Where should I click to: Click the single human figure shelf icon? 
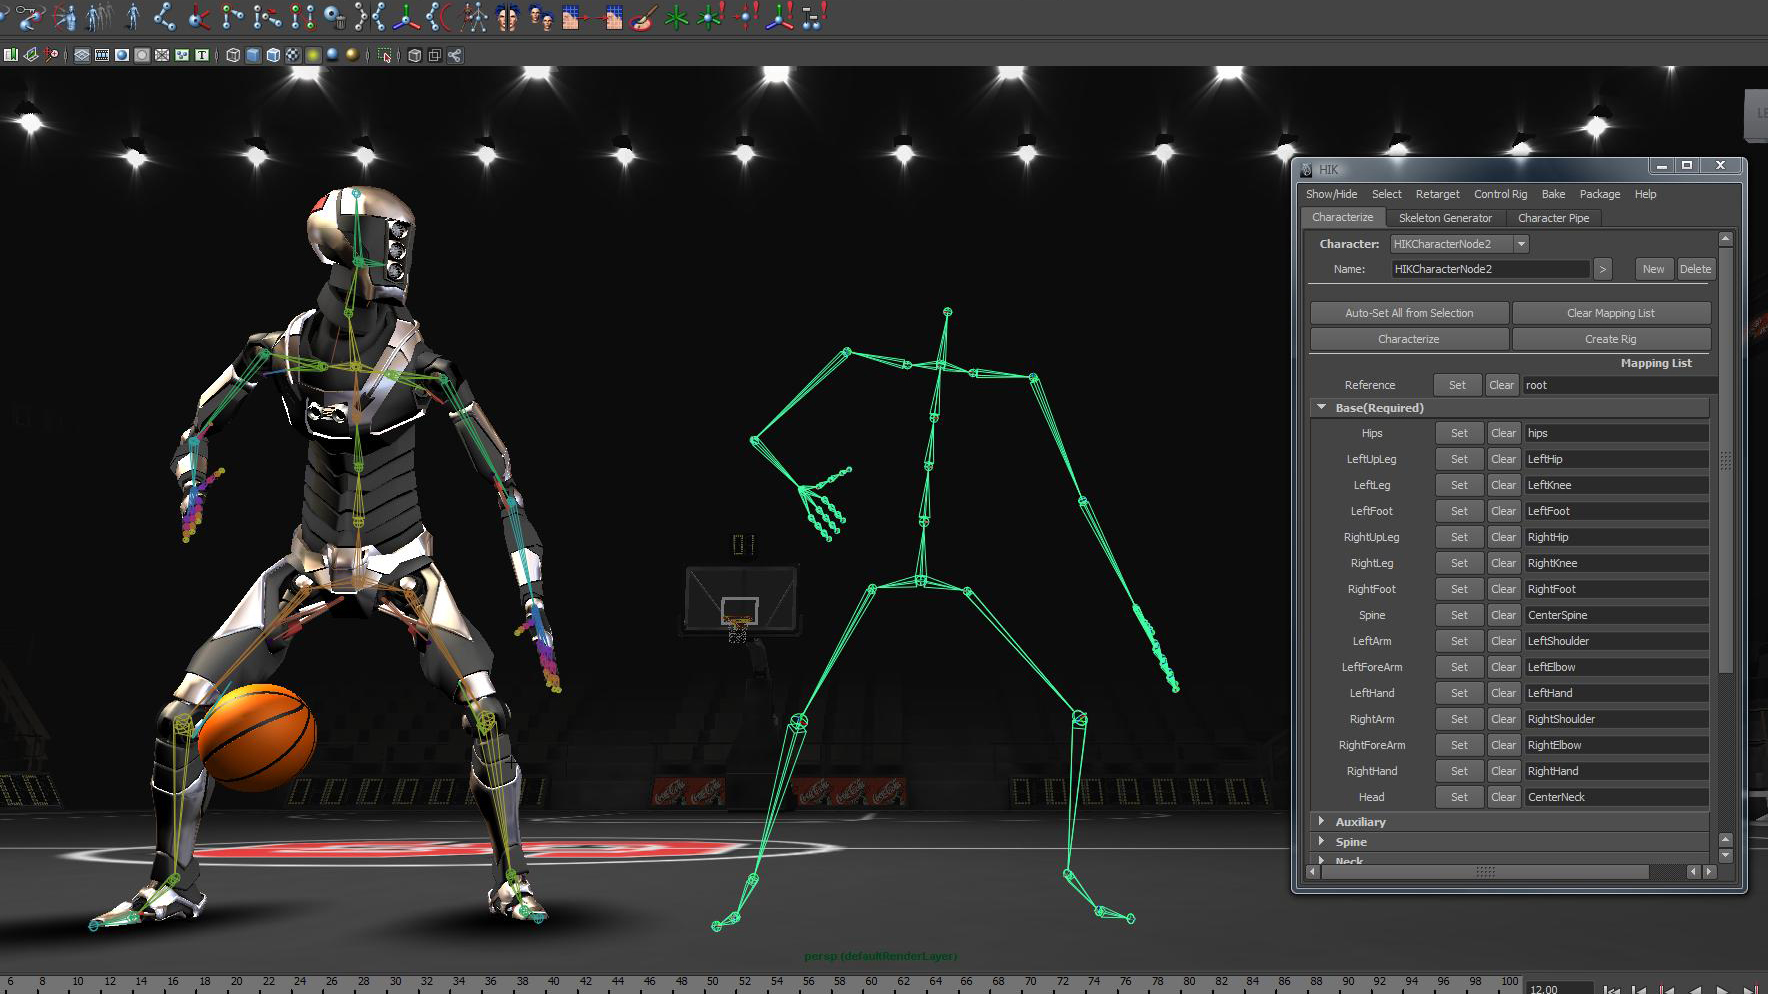point(132,17)
